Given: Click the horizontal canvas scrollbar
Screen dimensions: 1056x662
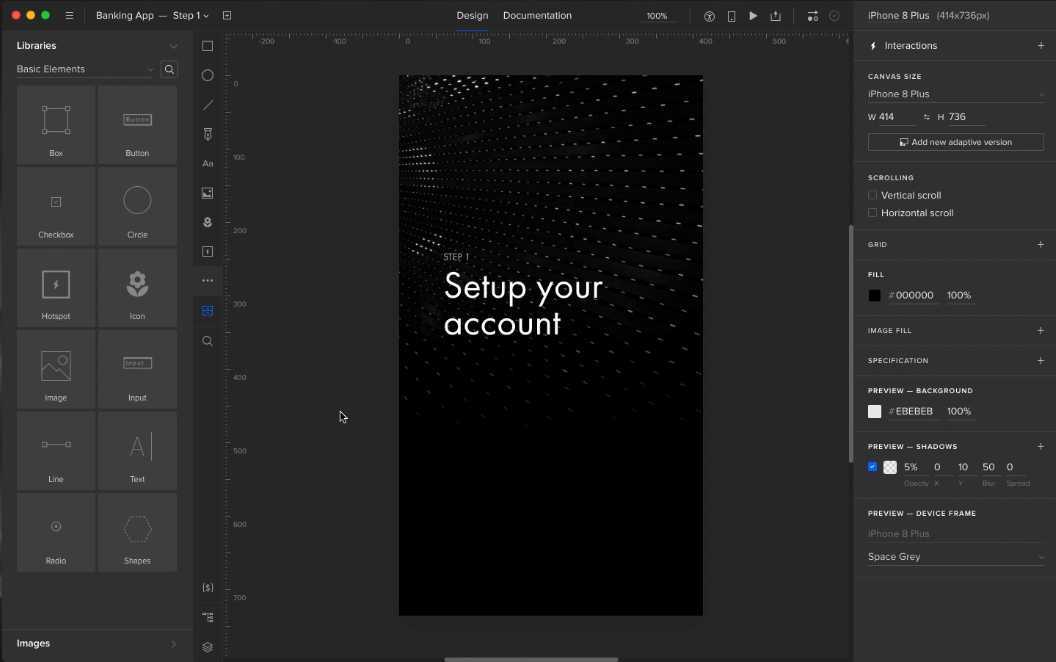Looking at the screenshot, I should point(531,659).
